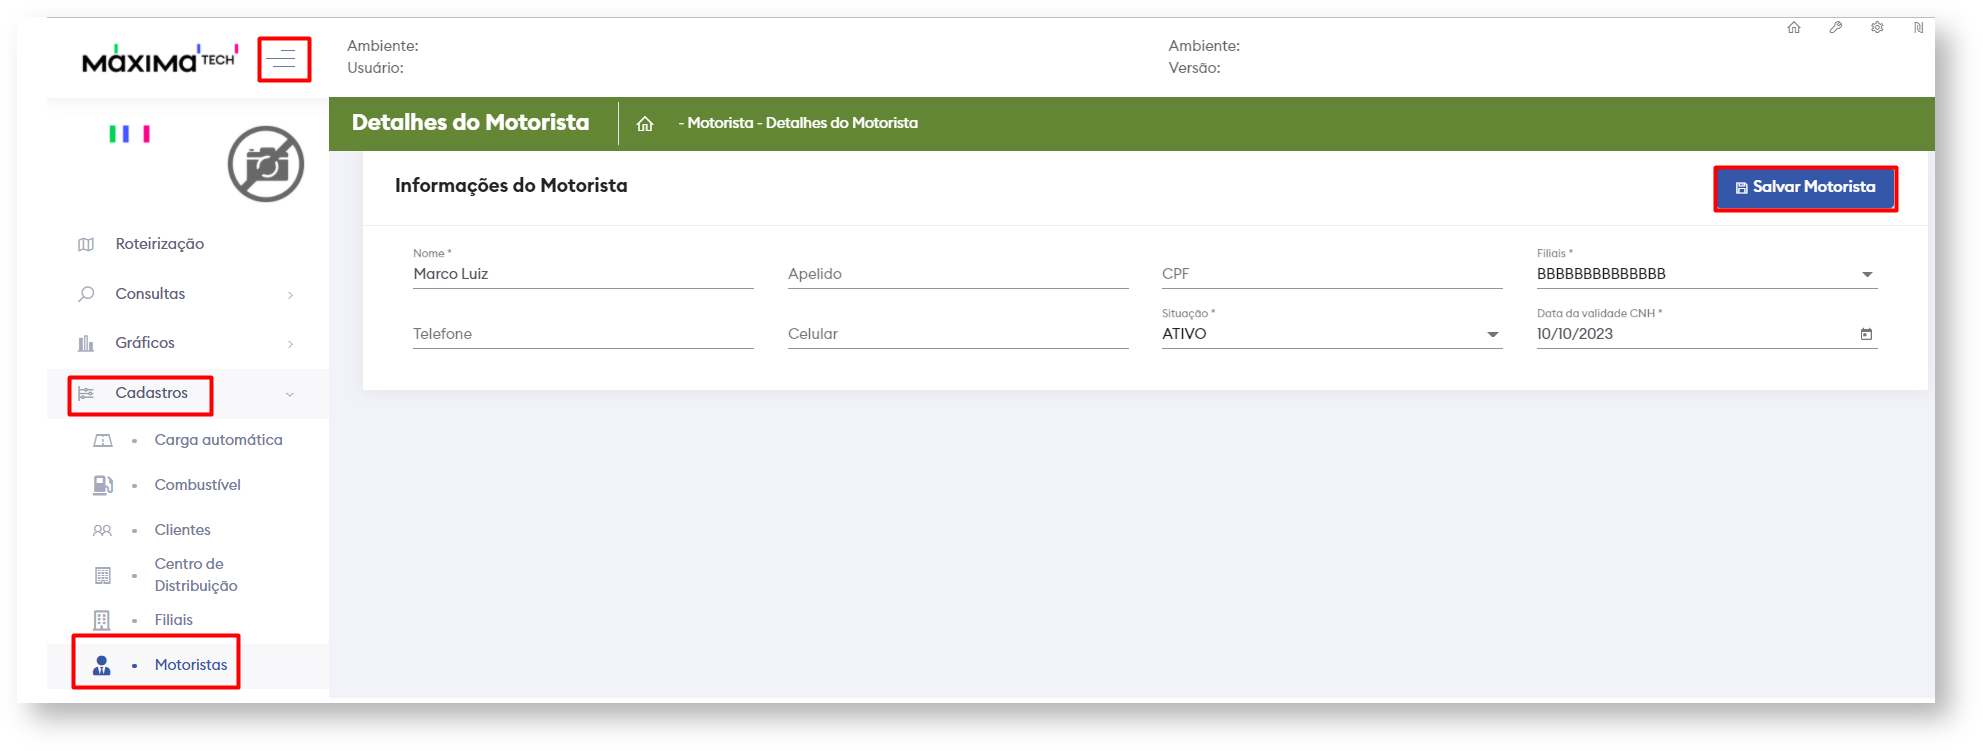Screen dimensions: 1983x751
Task: Click the no-photo profile picture placeholder
Action: click(265, 164)
